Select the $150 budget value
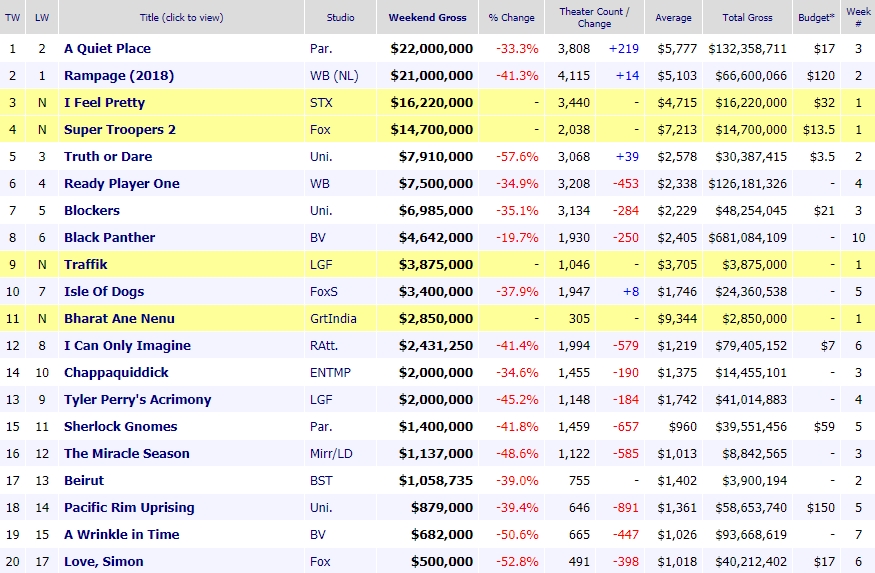Image resolution: width=875 pixels, height=573 pixels. click(821, 507)
